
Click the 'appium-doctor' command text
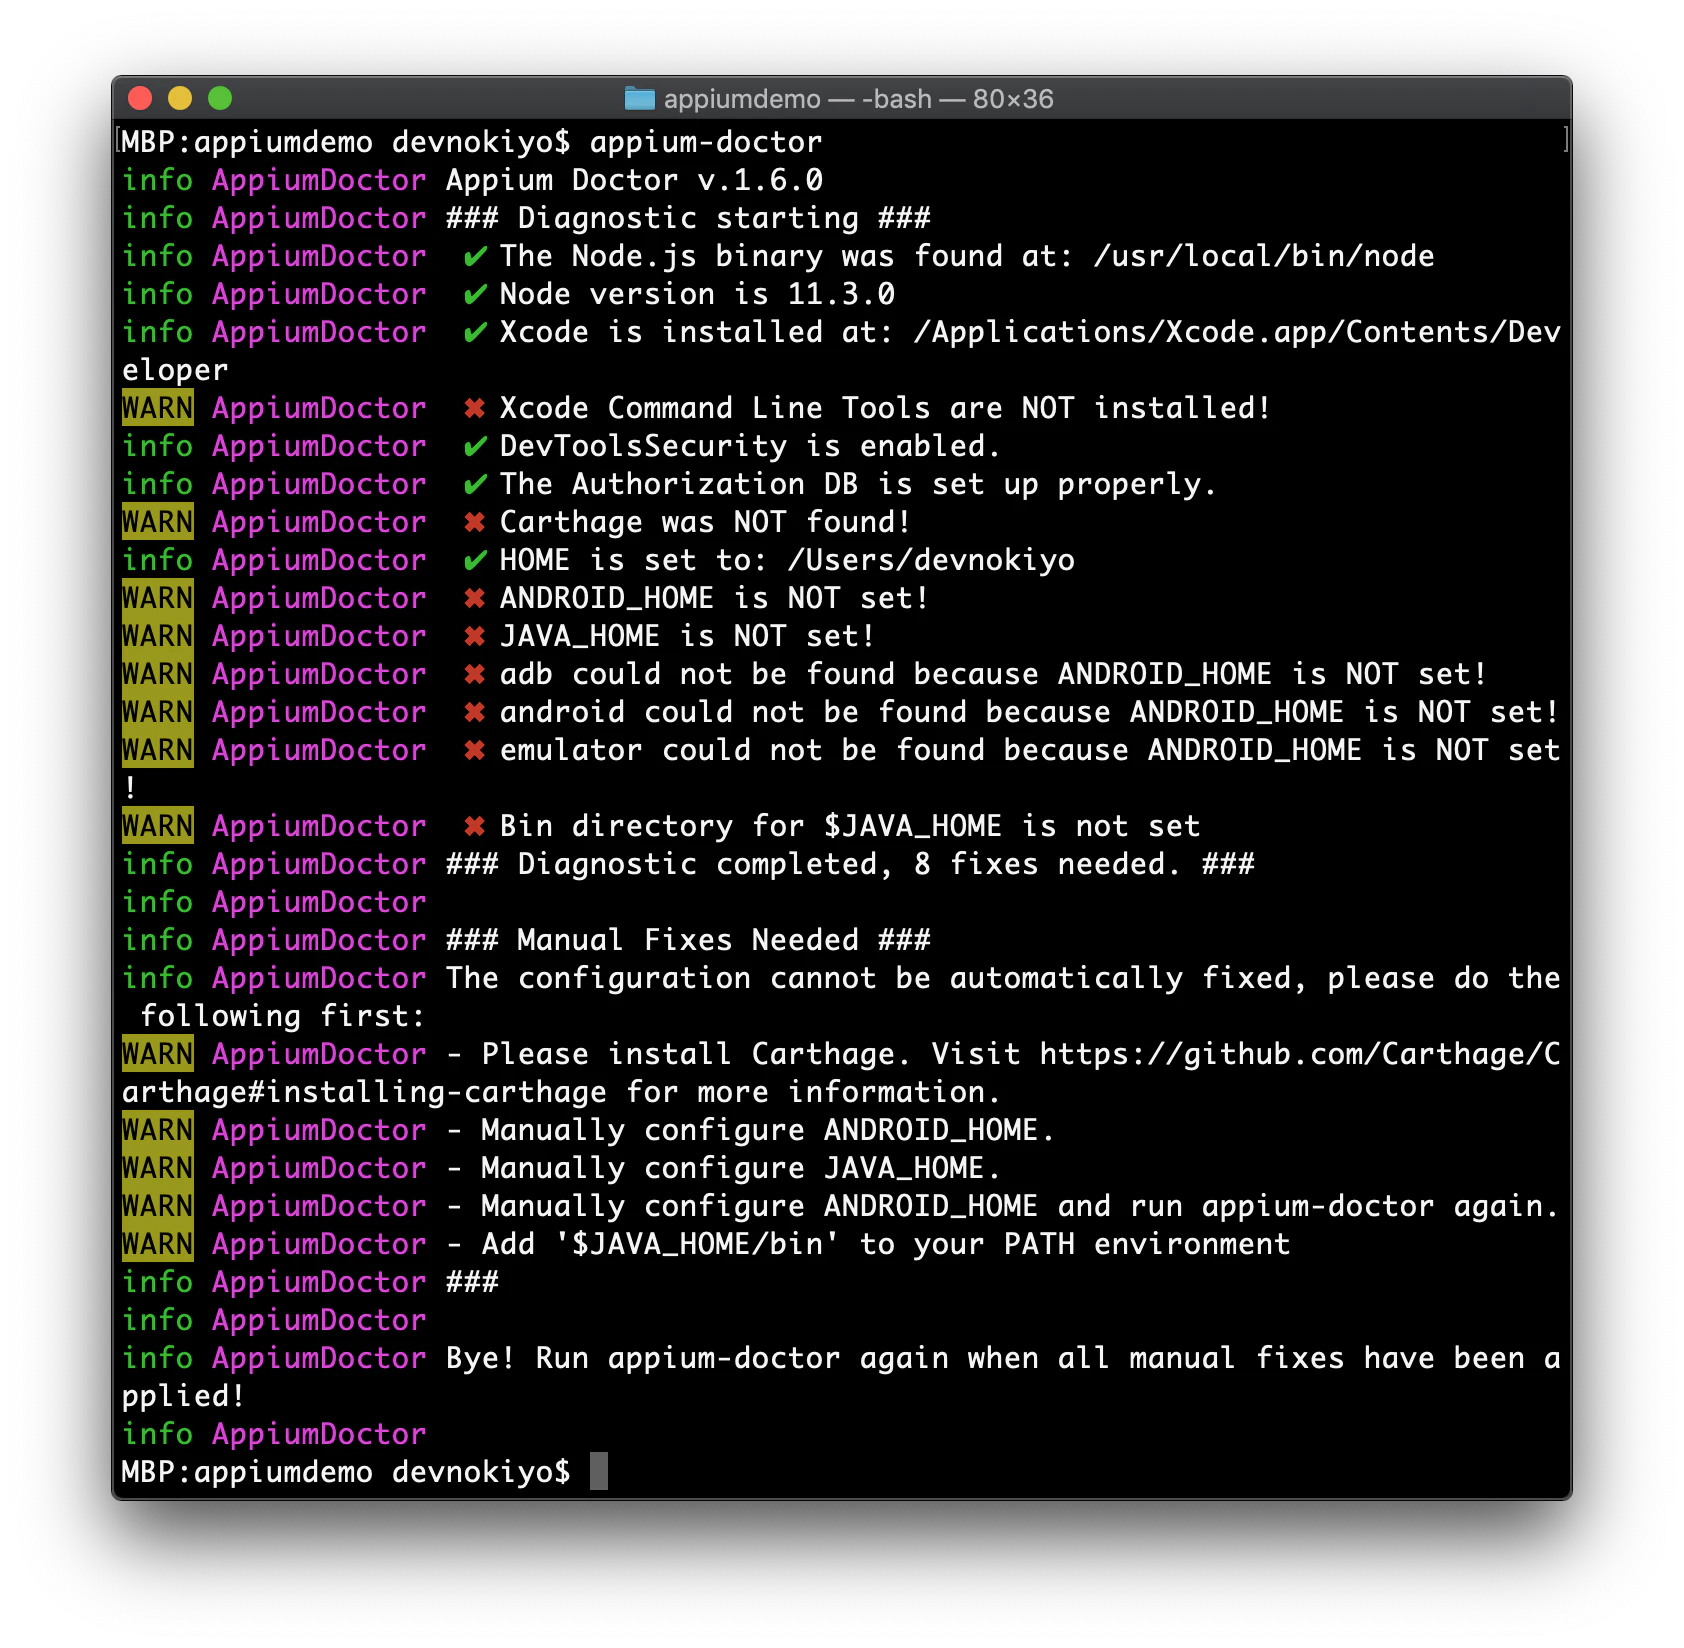click(706, 142)
